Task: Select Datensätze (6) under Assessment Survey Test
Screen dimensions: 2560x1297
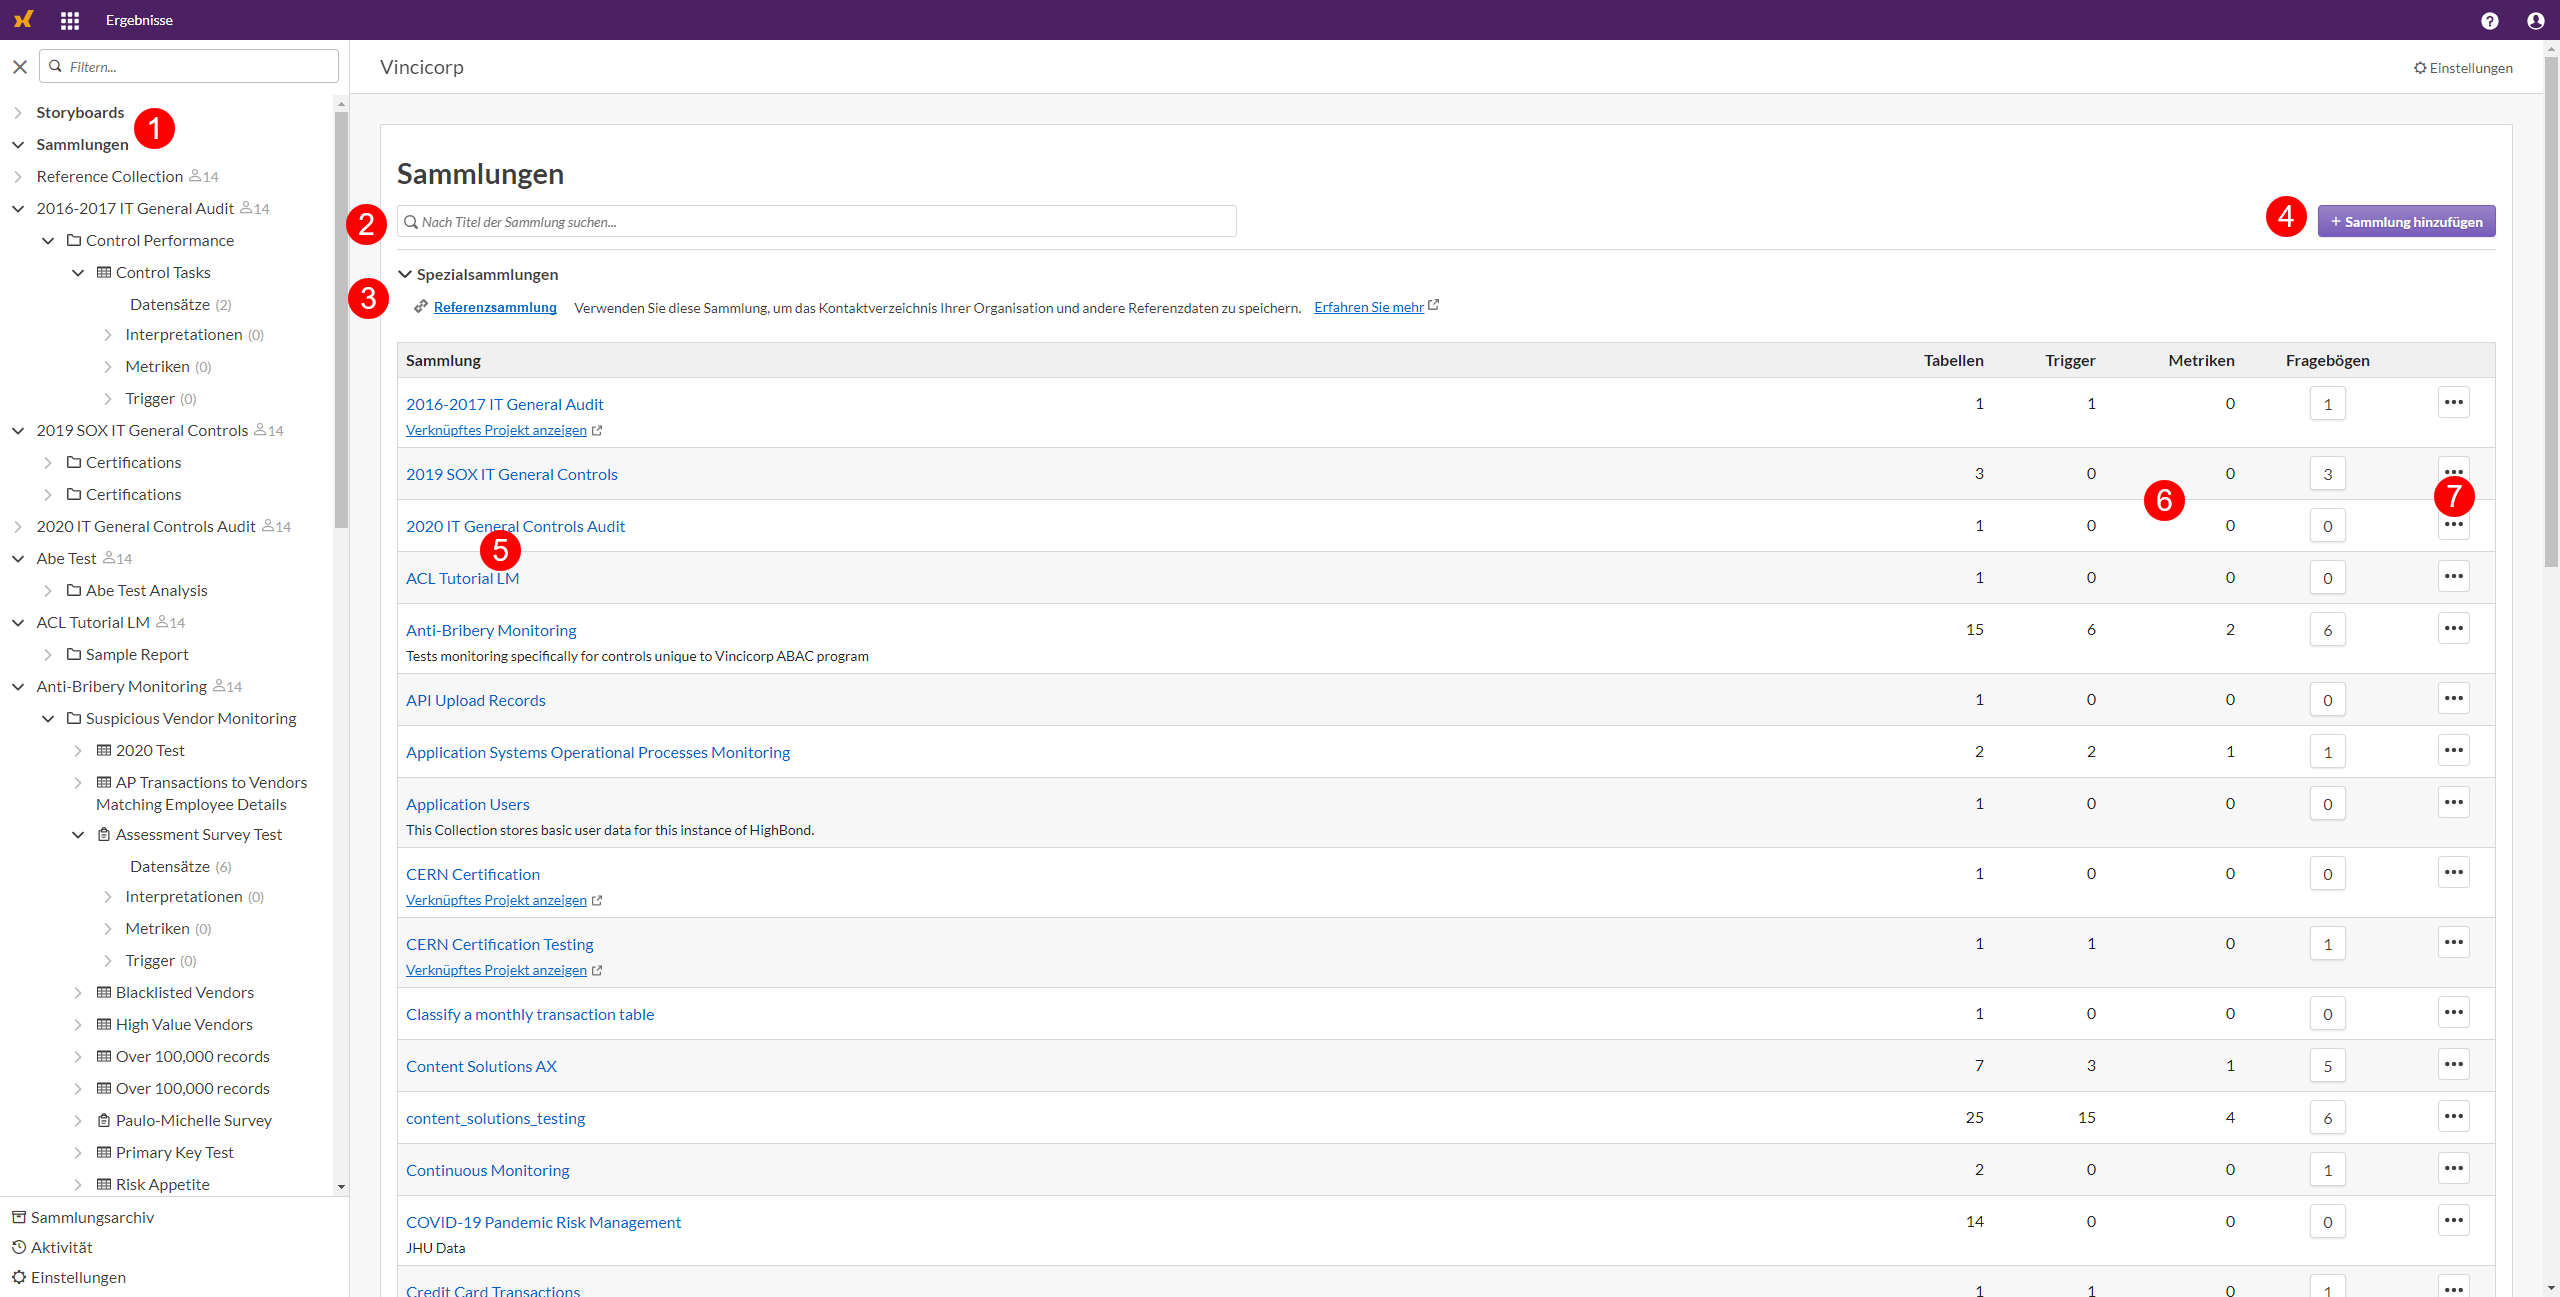Action: pyautogui.click(x=180, y=866)
